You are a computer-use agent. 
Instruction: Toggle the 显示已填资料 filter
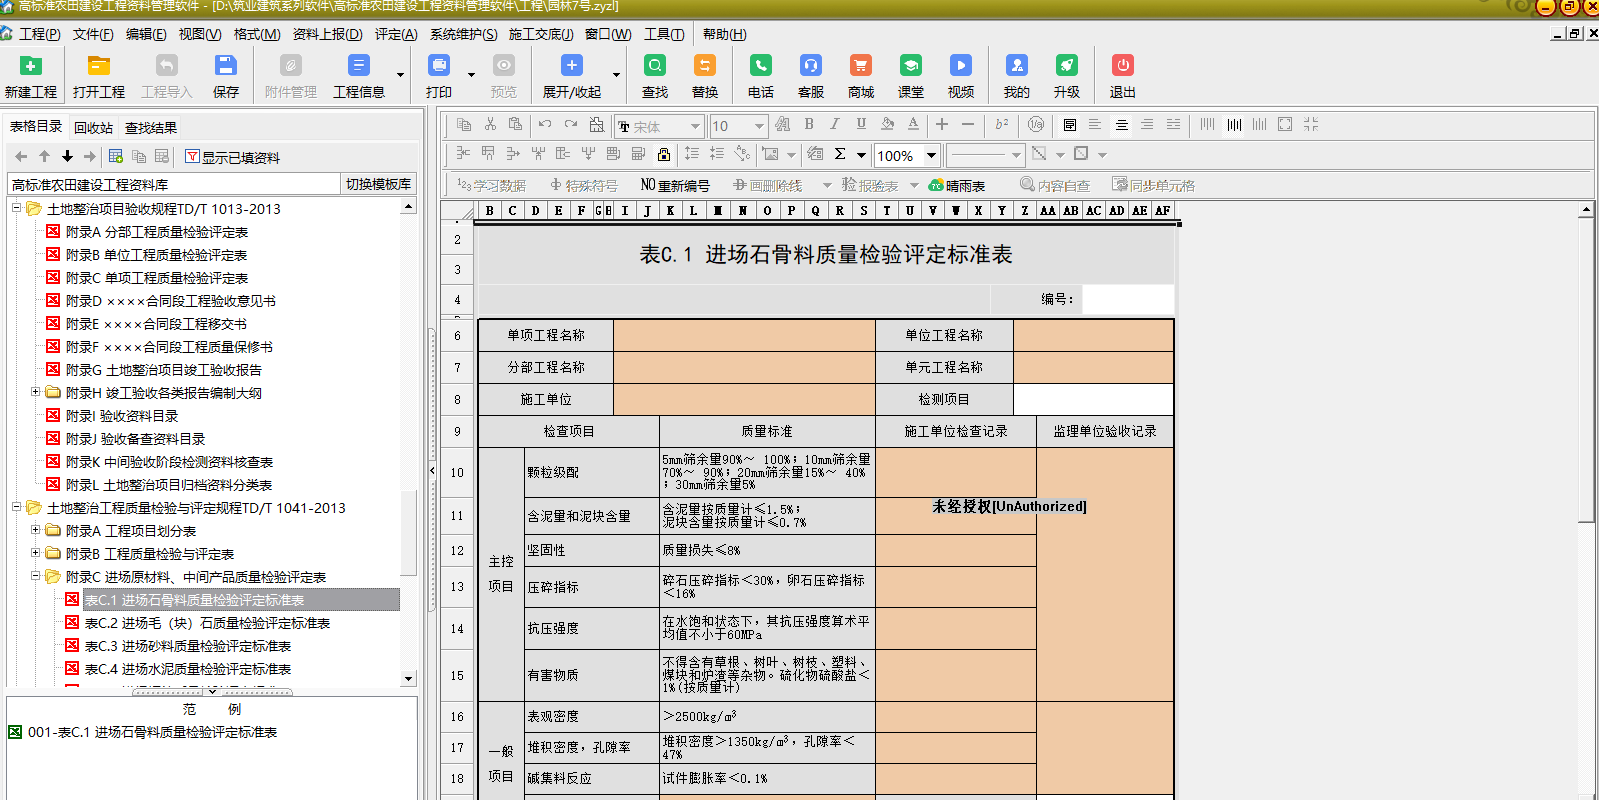pyautogui.click(x=232, y=157)
